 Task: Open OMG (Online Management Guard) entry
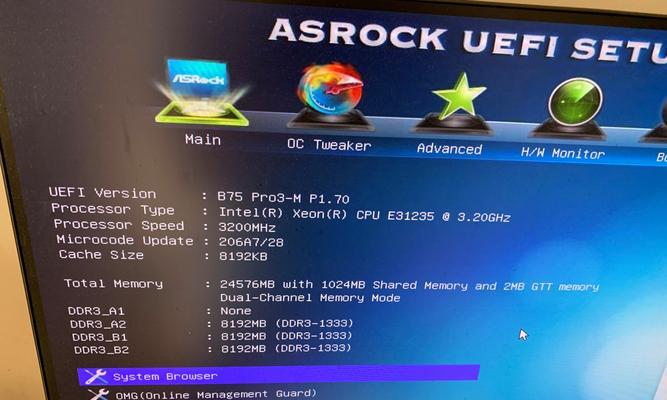216,394
